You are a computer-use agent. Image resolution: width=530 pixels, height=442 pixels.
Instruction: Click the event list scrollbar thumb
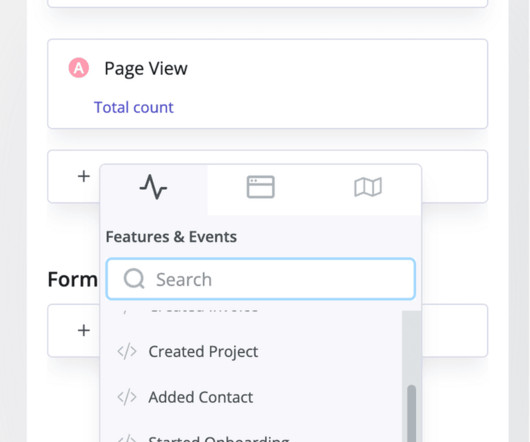[x=411, y=413]
